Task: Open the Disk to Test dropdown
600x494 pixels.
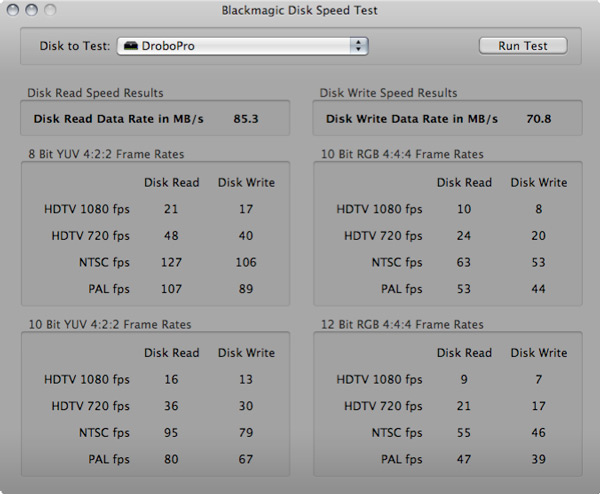Action: [x=242, y=46]
